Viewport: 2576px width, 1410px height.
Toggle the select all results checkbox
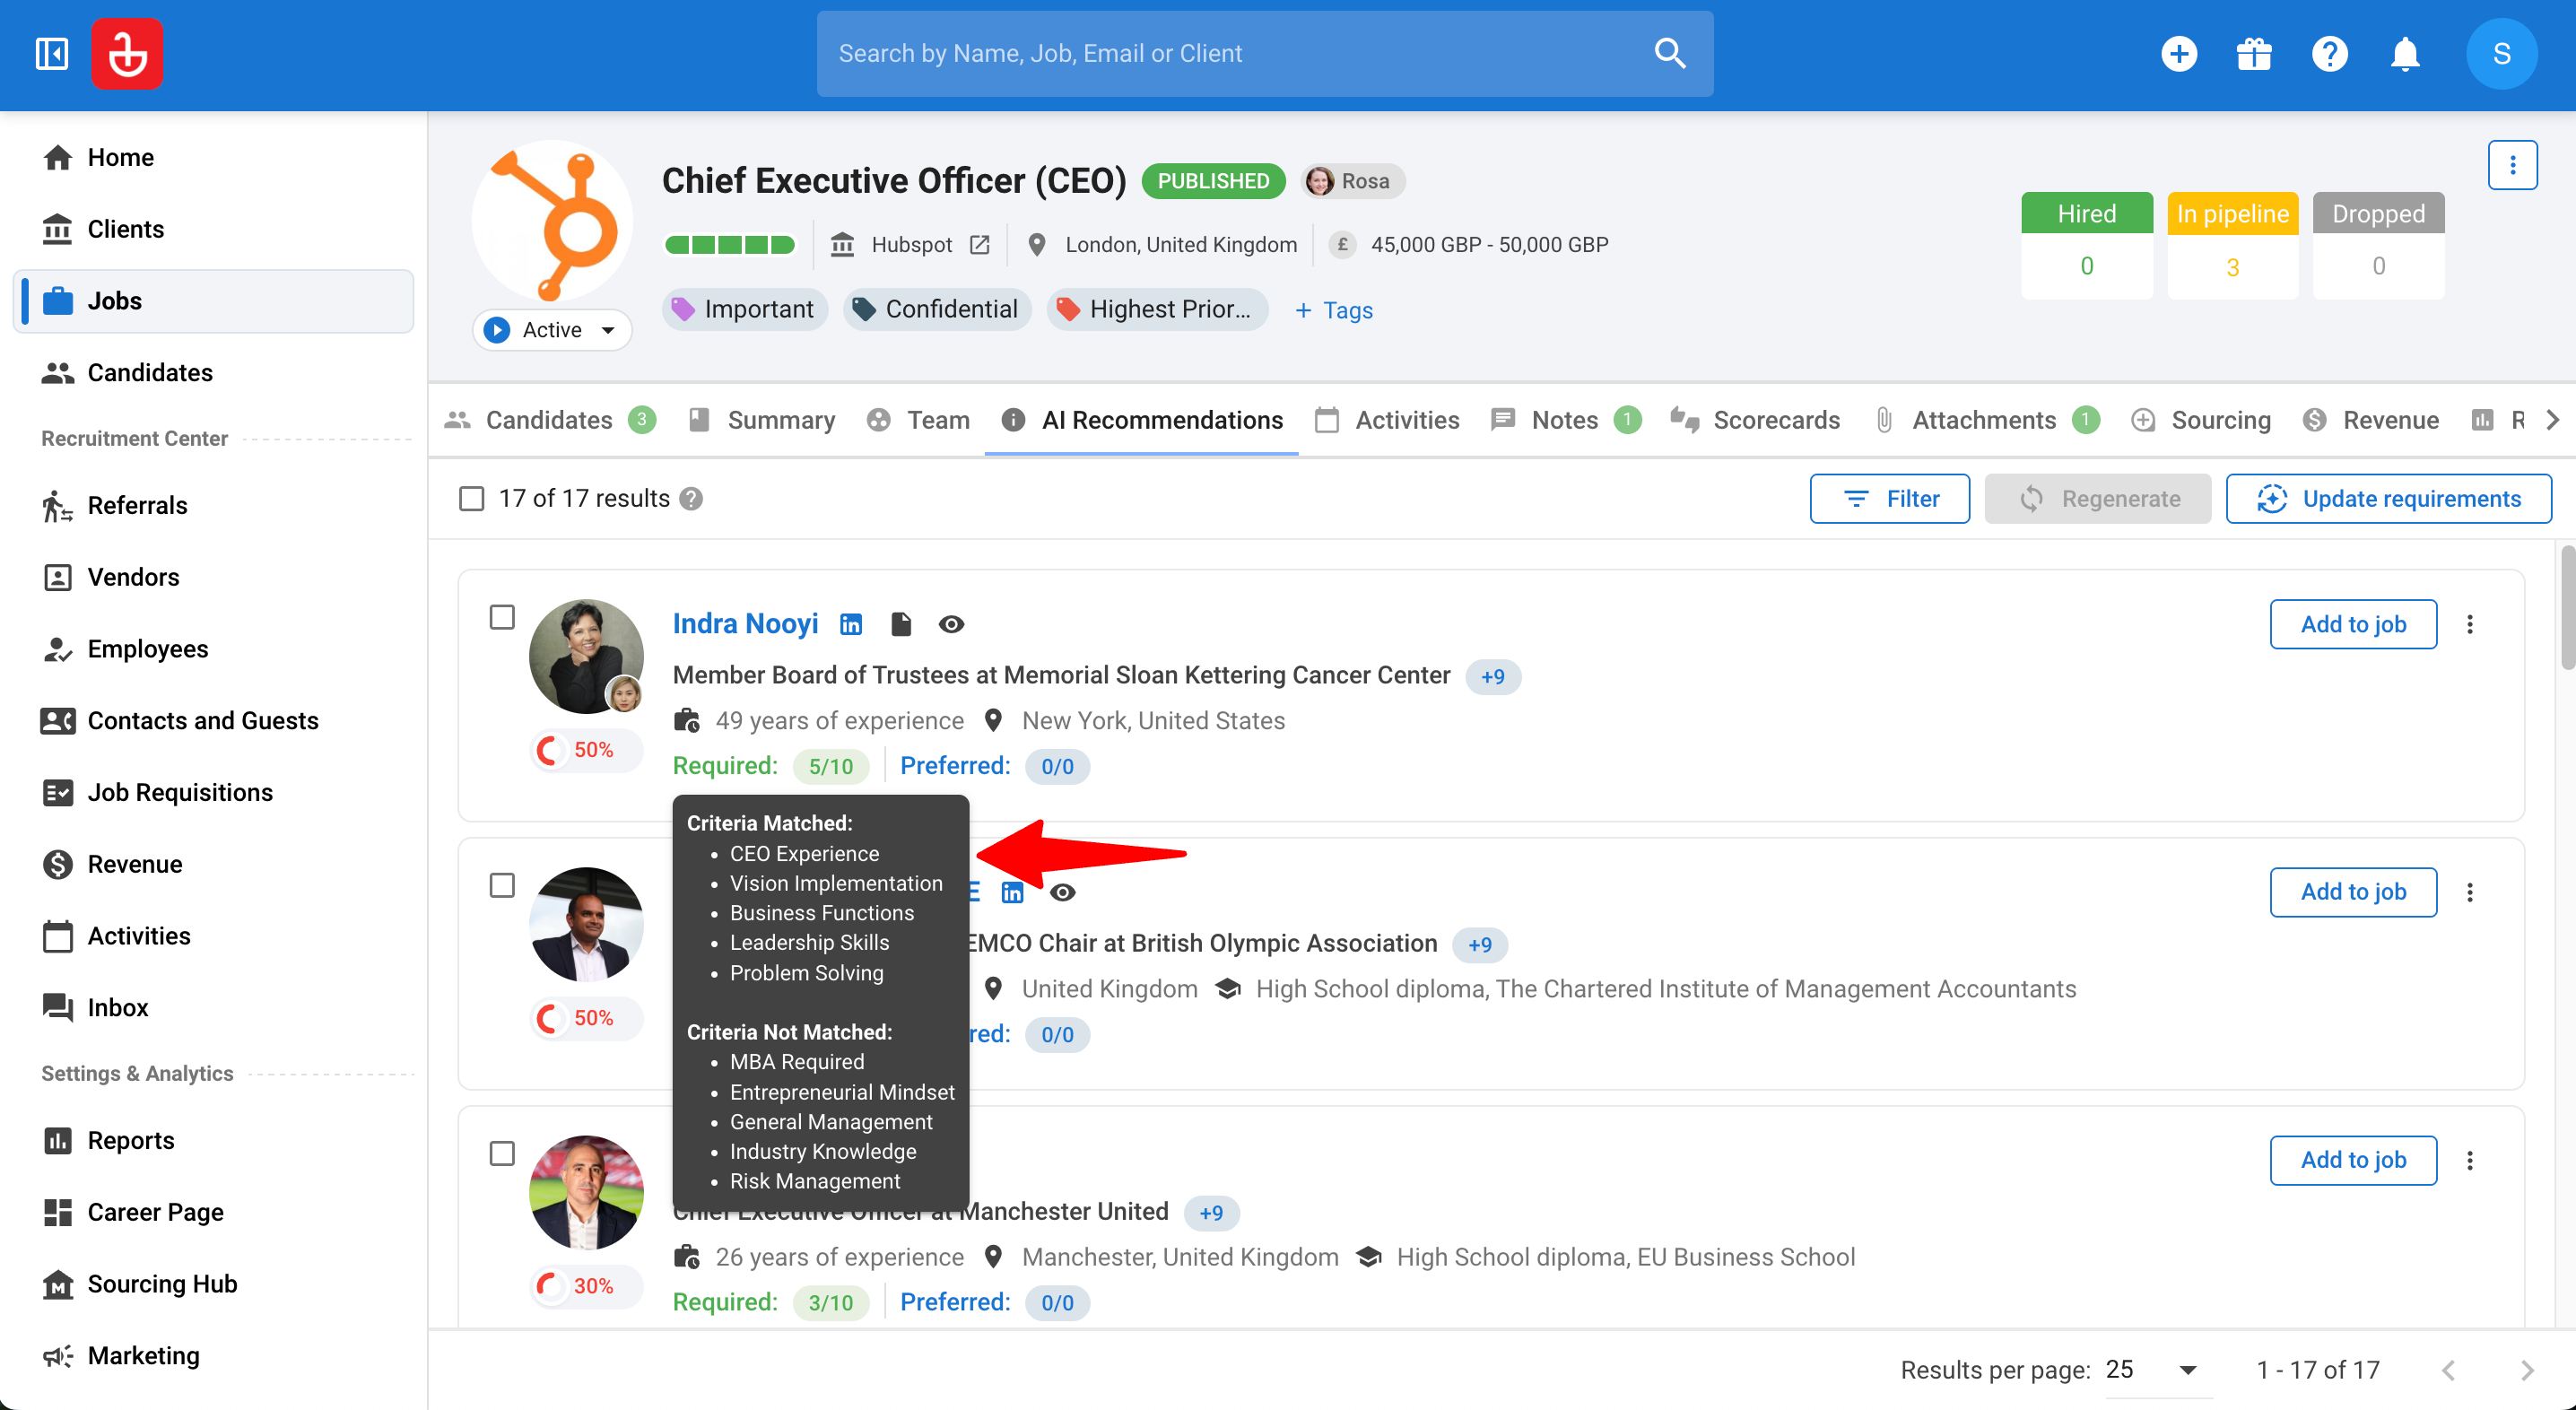tap(471, 499)
